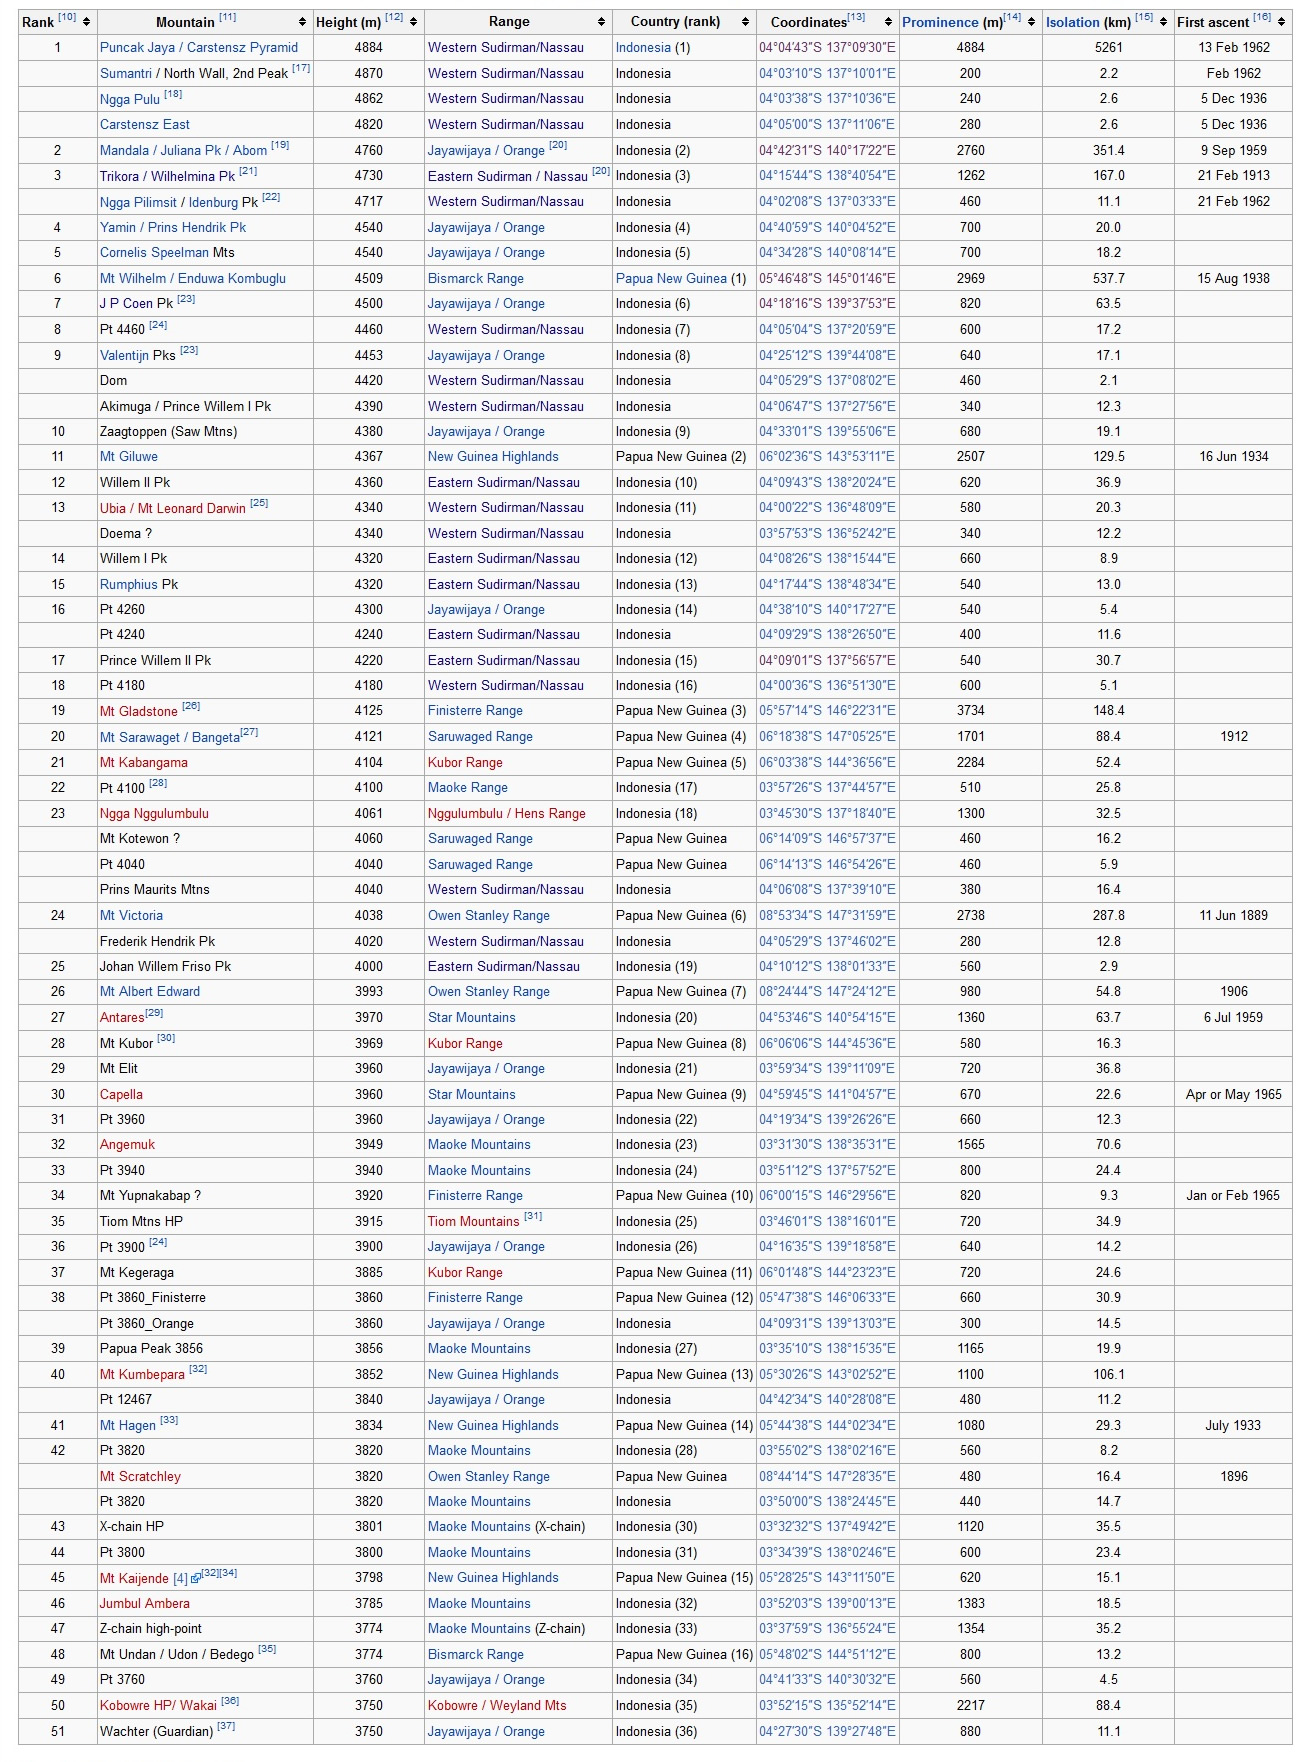Open Tiom Mountains red link
The image size is (1305, 1762).
pyautogui.click(x=474, y=1221)
